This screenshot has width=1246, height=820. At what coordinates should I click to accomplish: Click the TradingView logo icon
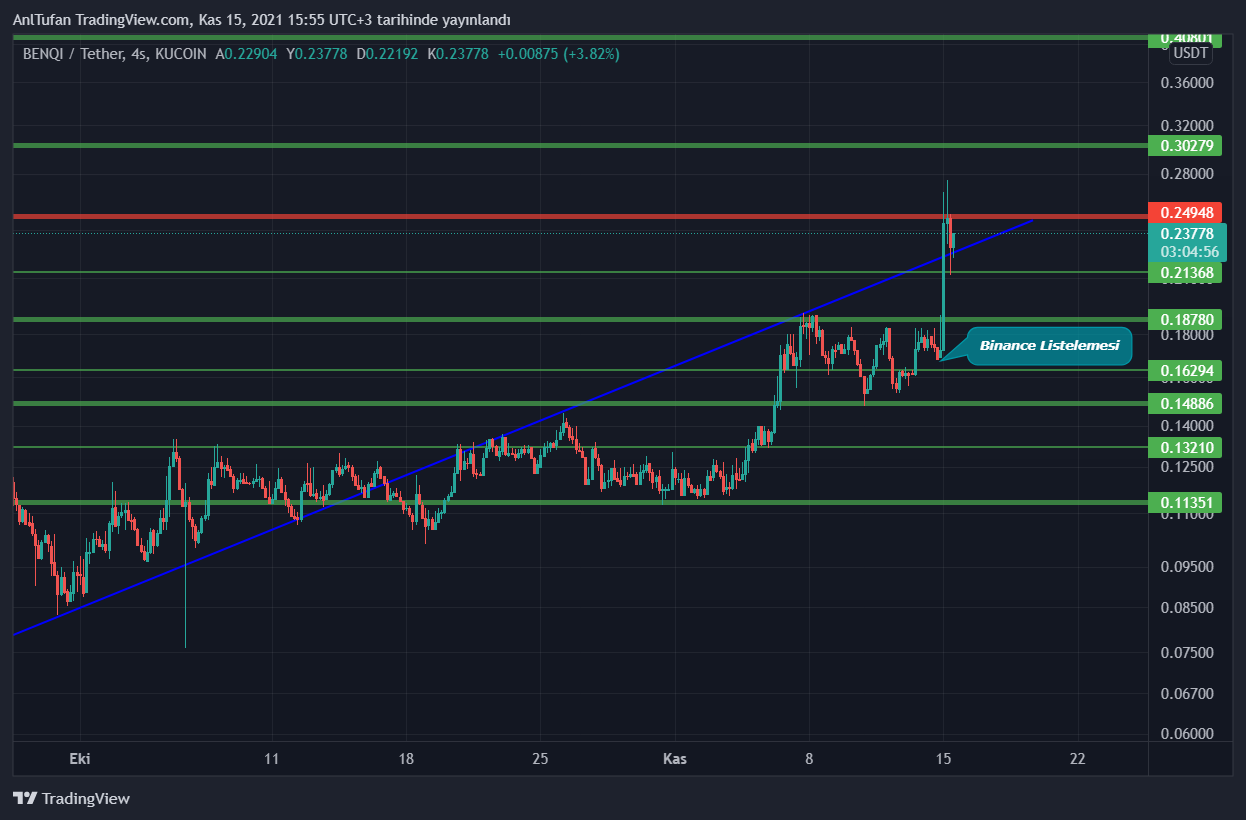coord(25,798)
